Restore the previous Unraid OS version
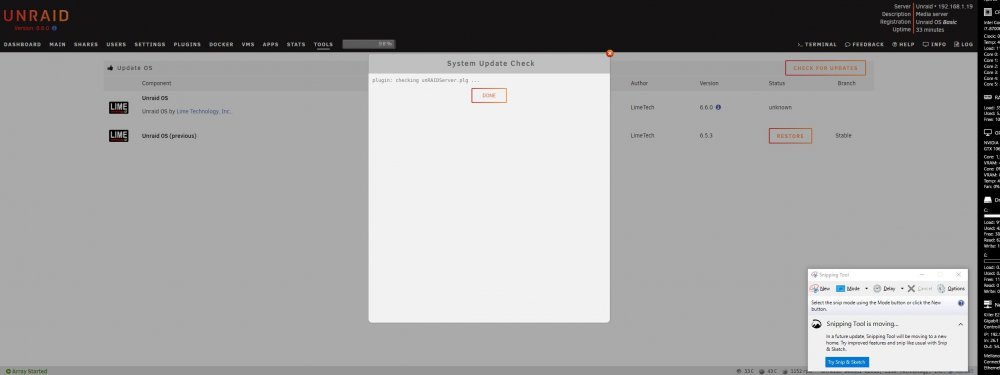This screenshot has width=1000, height=375. (790, 136)
